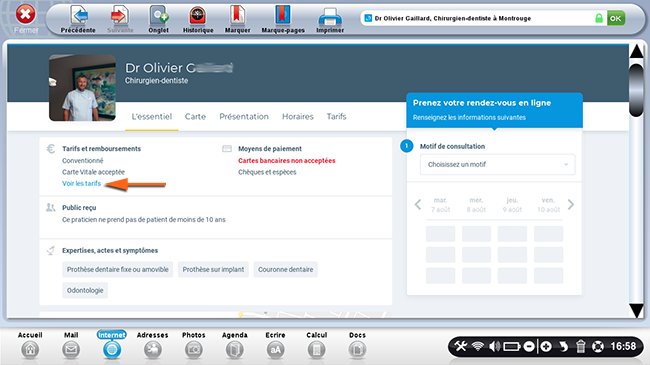This screenshot has width=650, height=365.
Task: Click the 'Prothèse sur implant' tag
Action: [213, 269]
